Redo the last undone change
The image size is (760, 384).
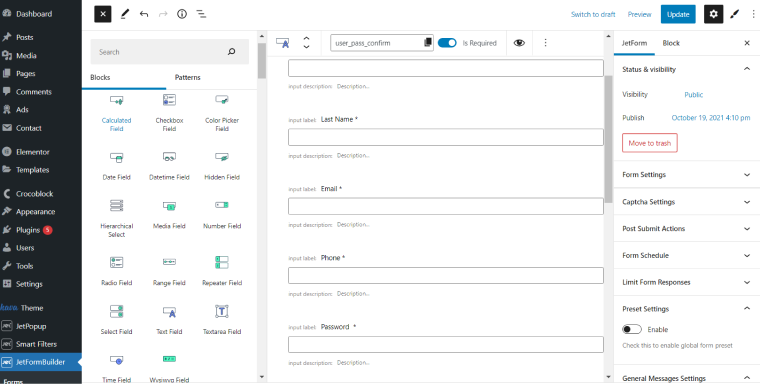coord(163,14)
